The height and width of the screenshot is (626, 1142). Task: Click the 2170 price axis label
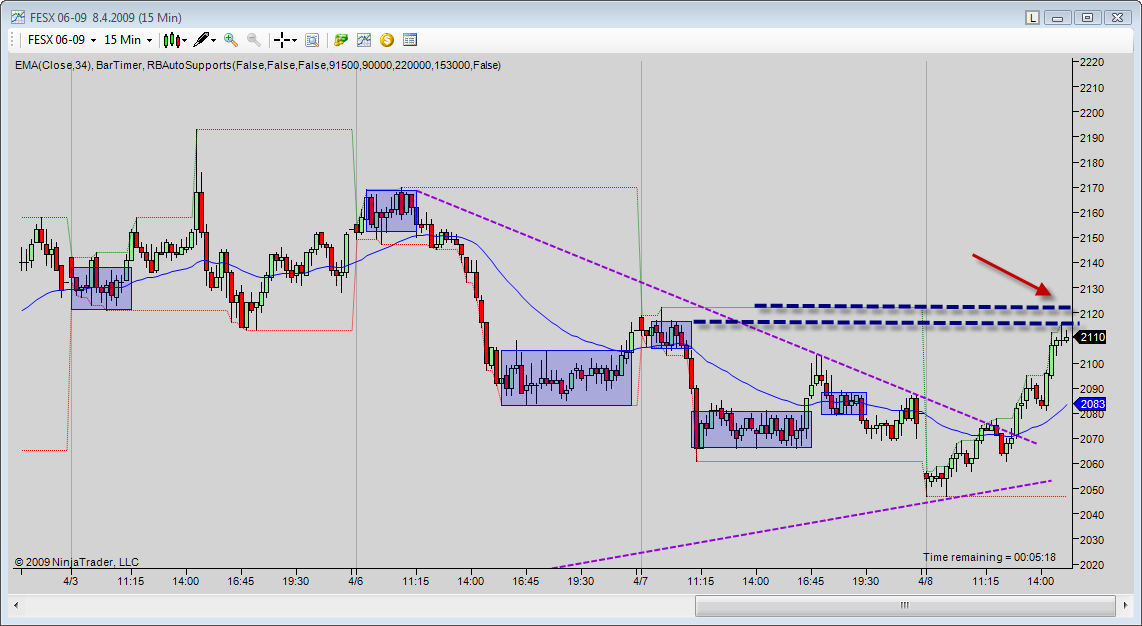coord(1092,188)
